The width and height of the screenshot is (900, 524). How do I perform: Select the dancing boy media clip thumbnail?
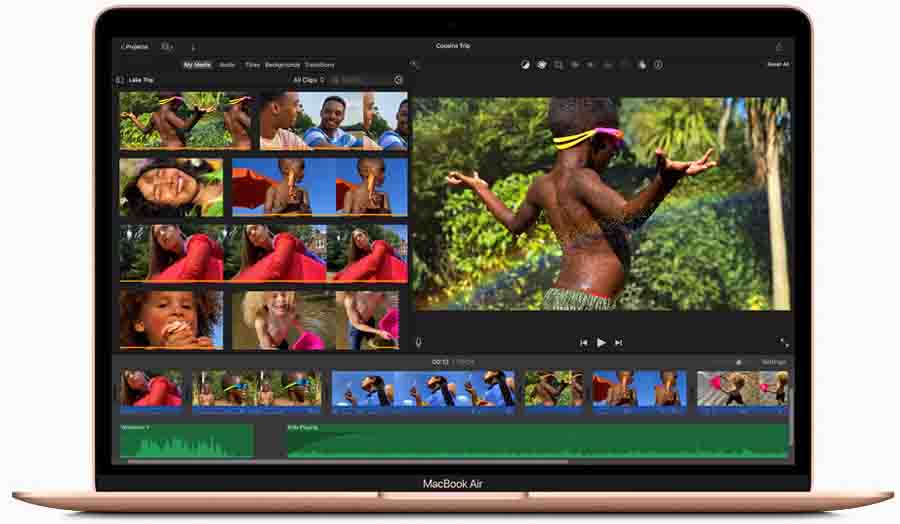point(185,121)
